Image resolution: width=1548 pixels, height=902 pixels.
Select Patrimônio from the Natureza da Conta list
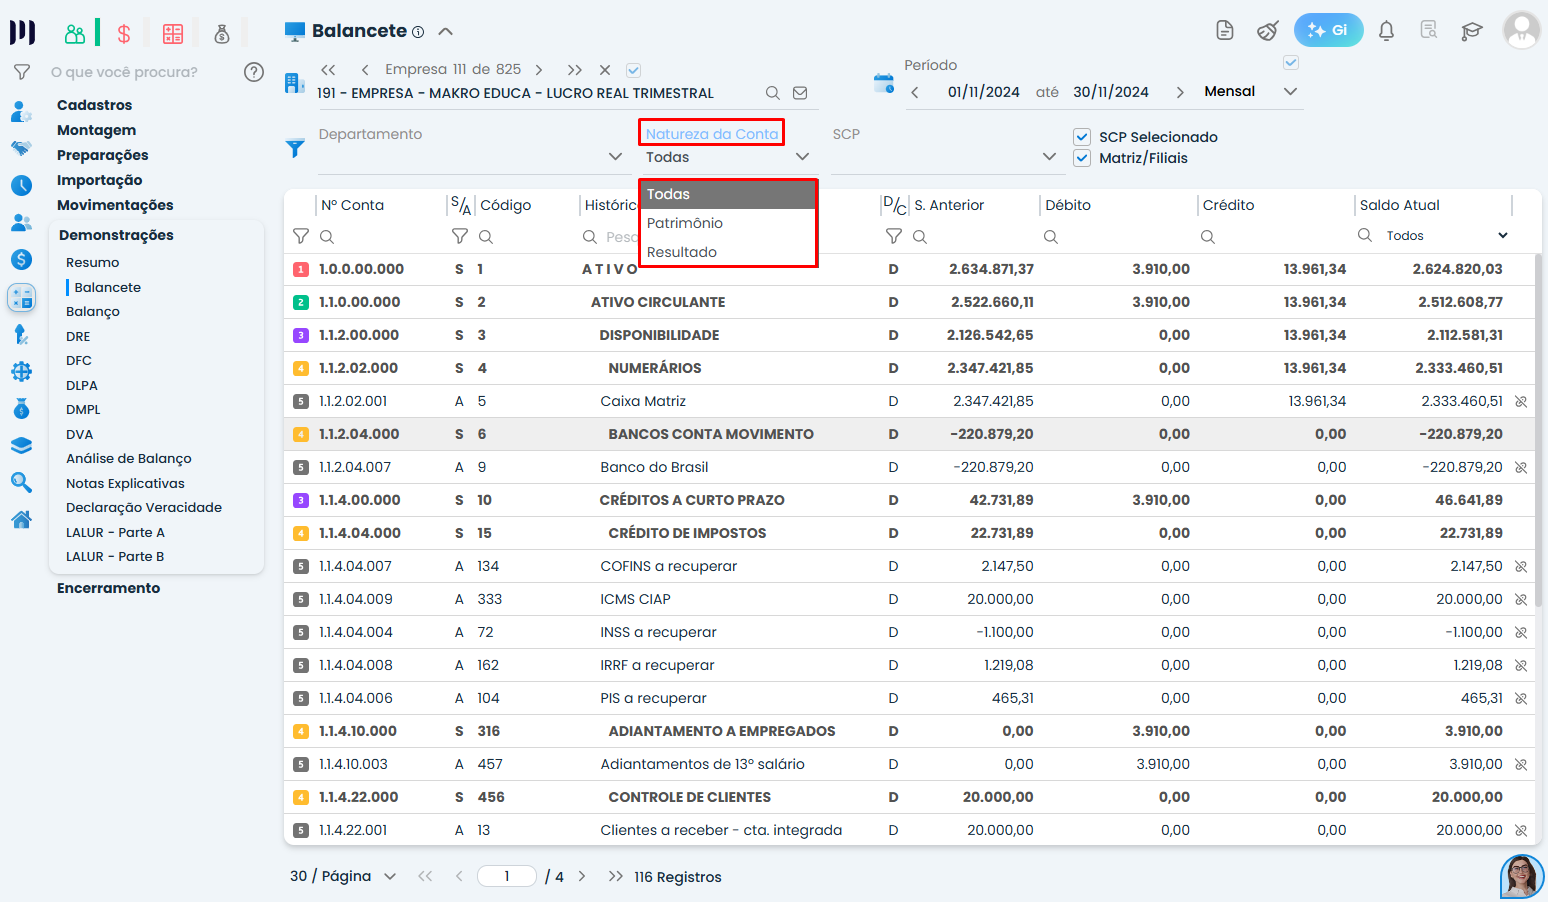685,223
